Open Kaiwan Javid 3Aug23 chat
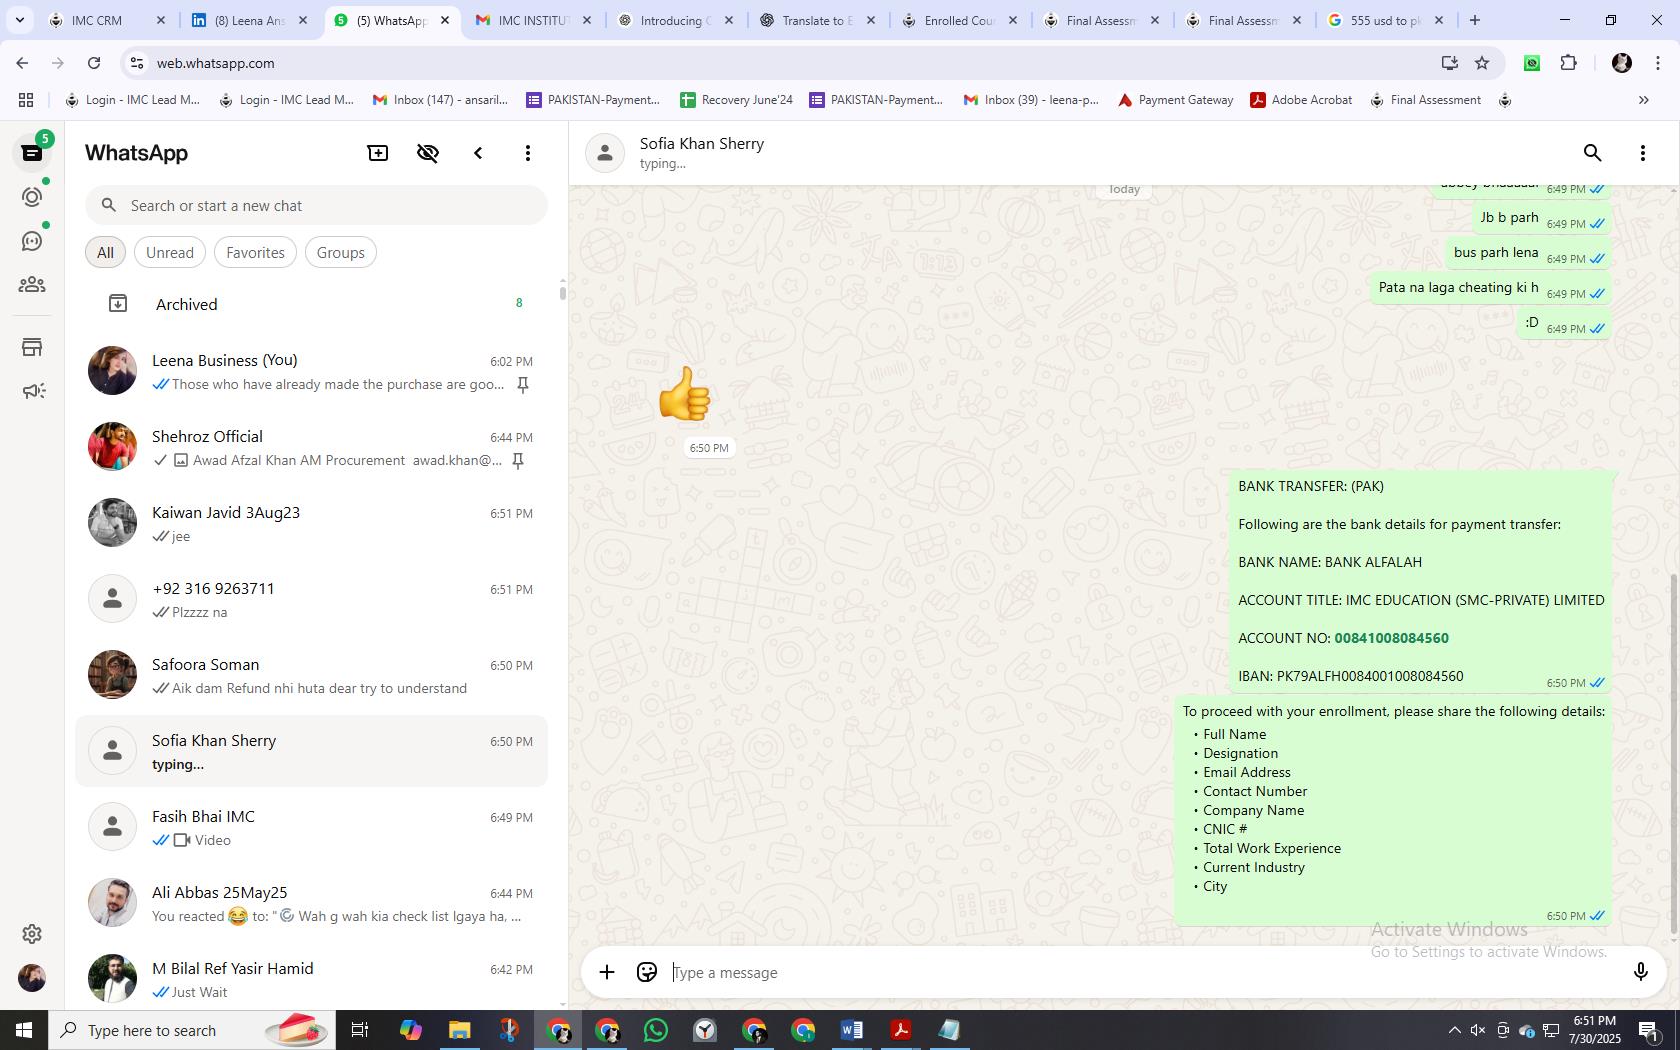 312,523
